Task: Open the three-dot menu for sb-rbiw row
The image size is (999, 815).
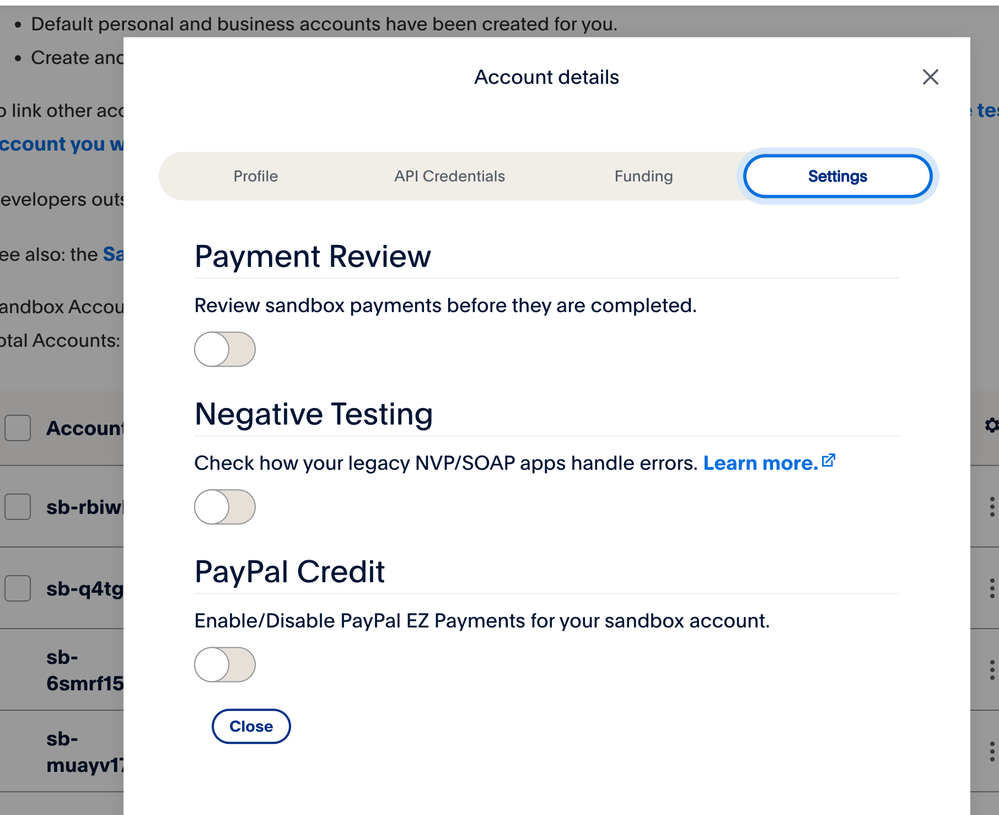Action: pos(991,507)
